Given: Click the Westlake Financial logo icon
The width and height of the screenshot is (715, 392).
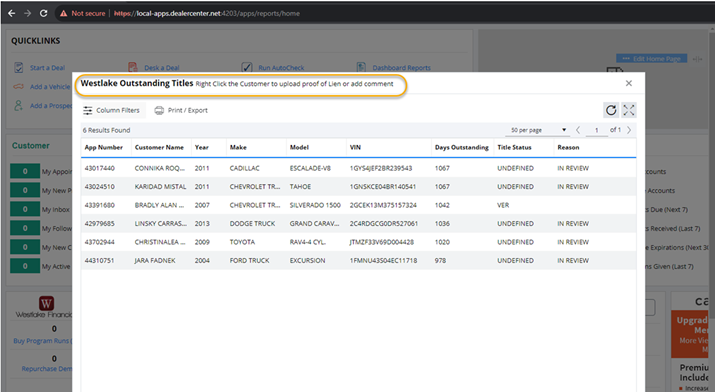Looking at the screenshot, I should 47,303.
